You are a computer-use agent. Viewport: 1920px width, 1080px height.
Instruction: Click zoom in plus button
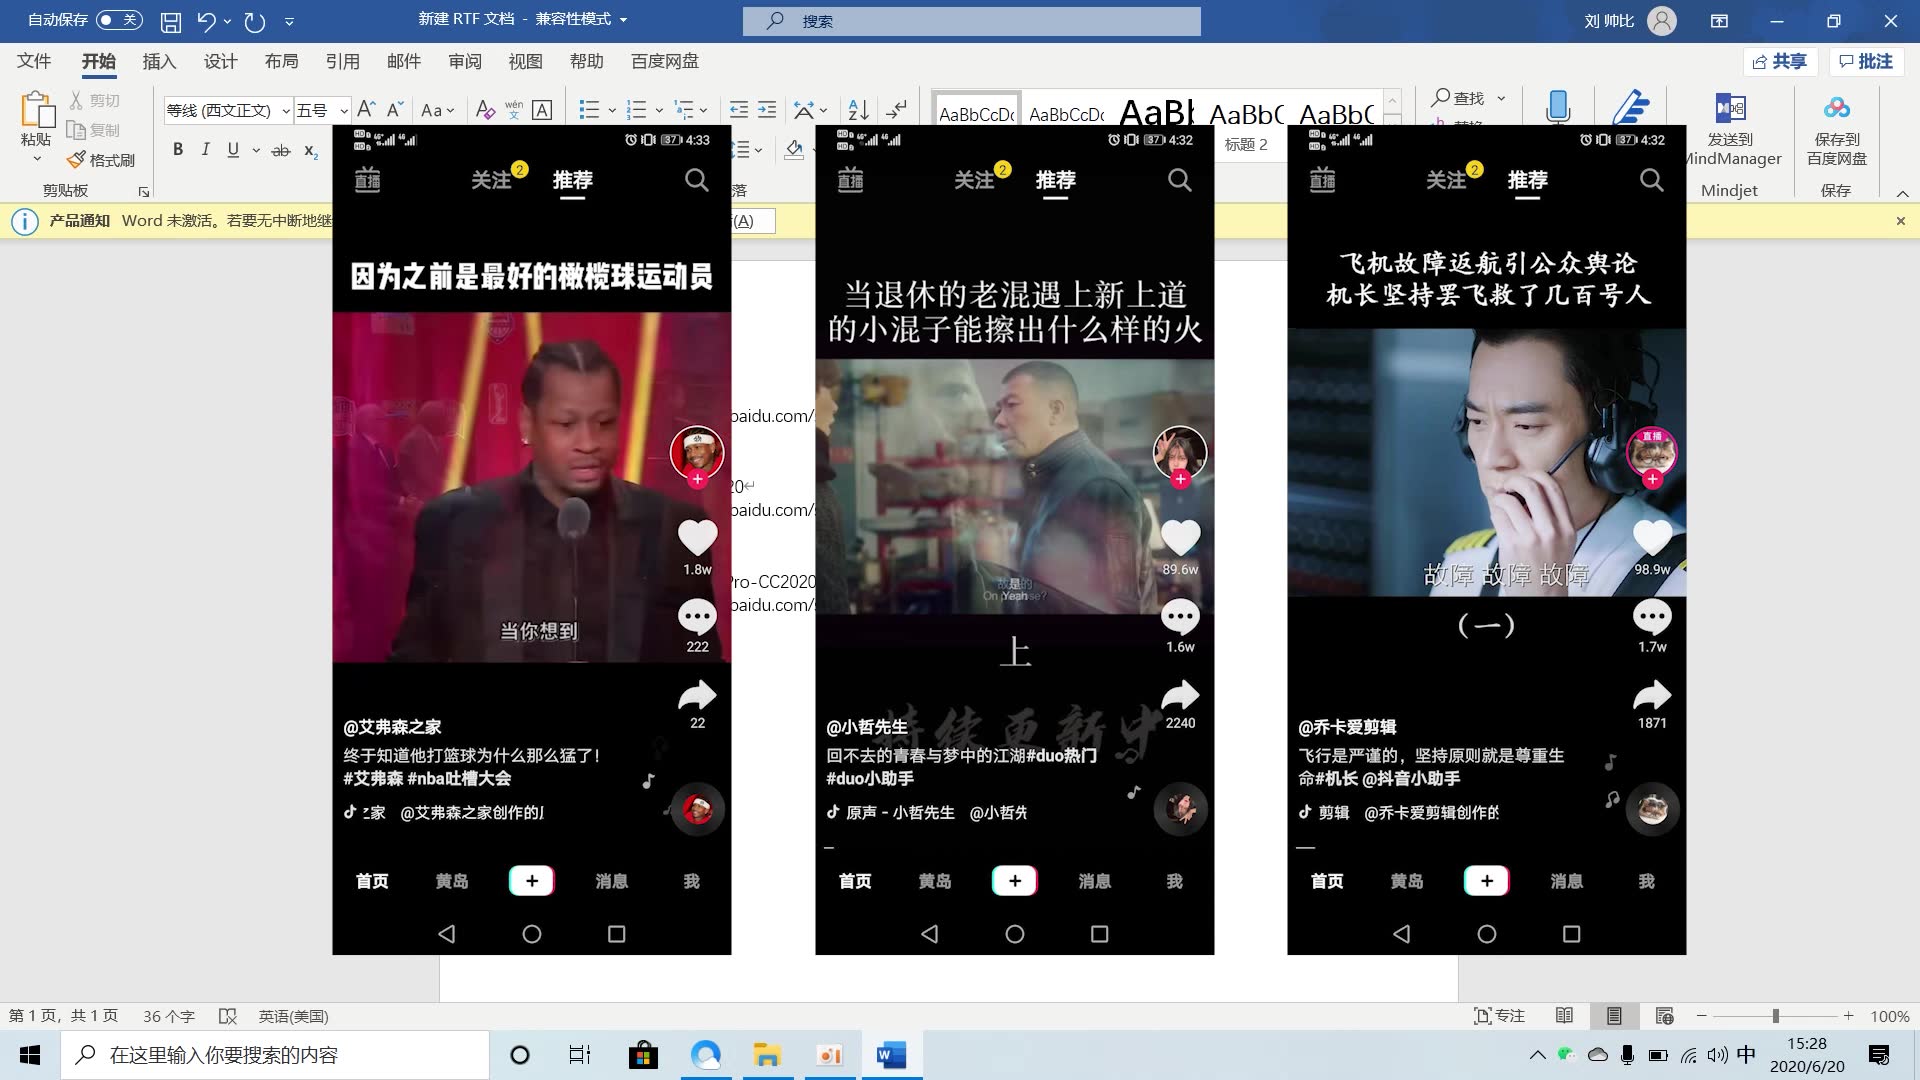coord(1849,1016)
